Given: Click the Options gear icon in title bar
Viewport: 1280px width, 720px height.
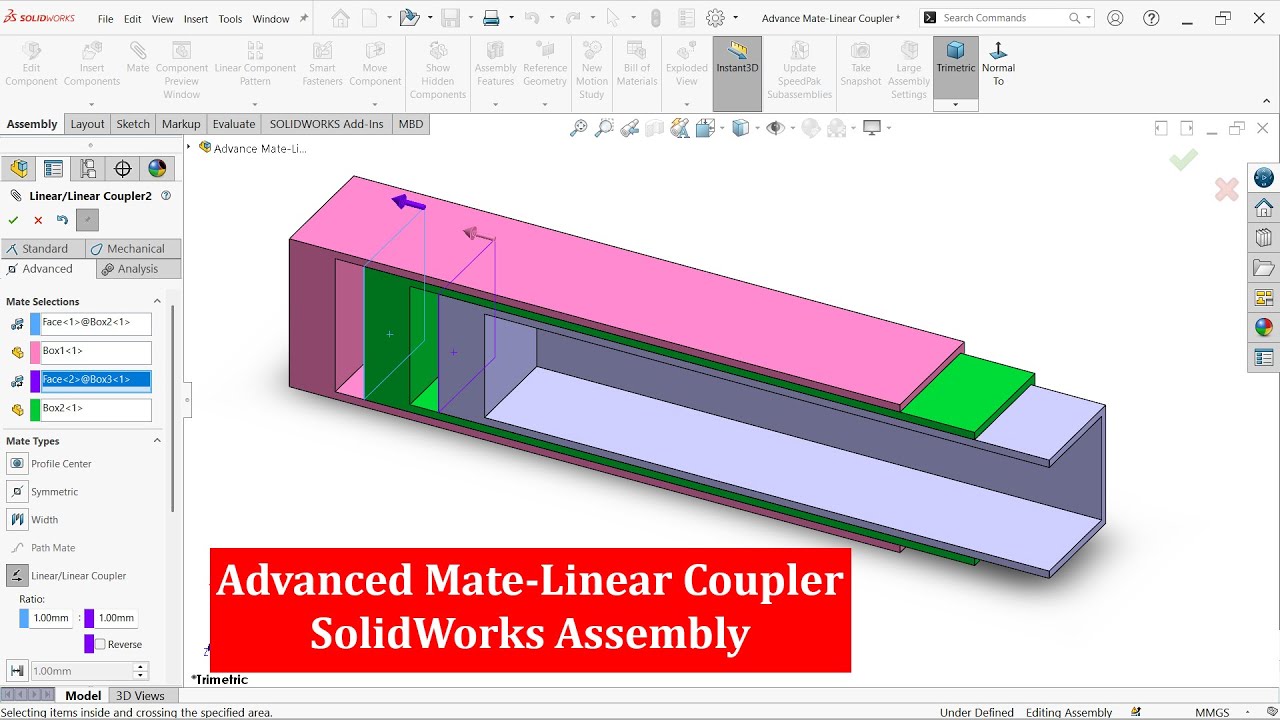Looking at the screenshot, I should tap(715, 18).
